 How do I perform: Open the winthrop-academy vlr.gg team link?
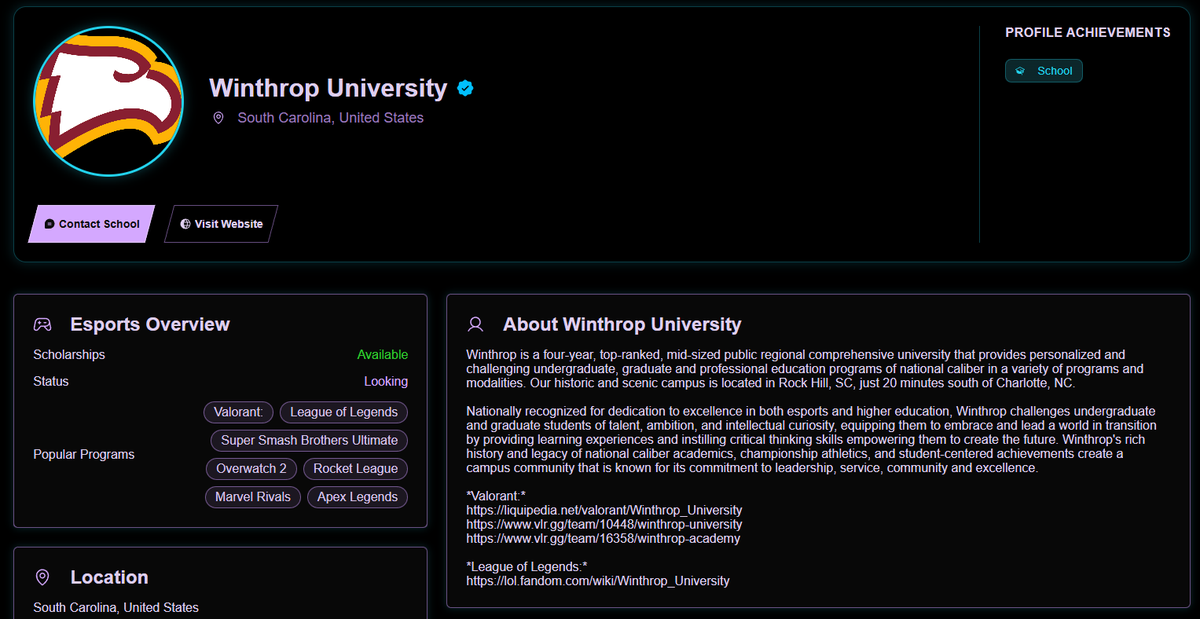(604, 538)
